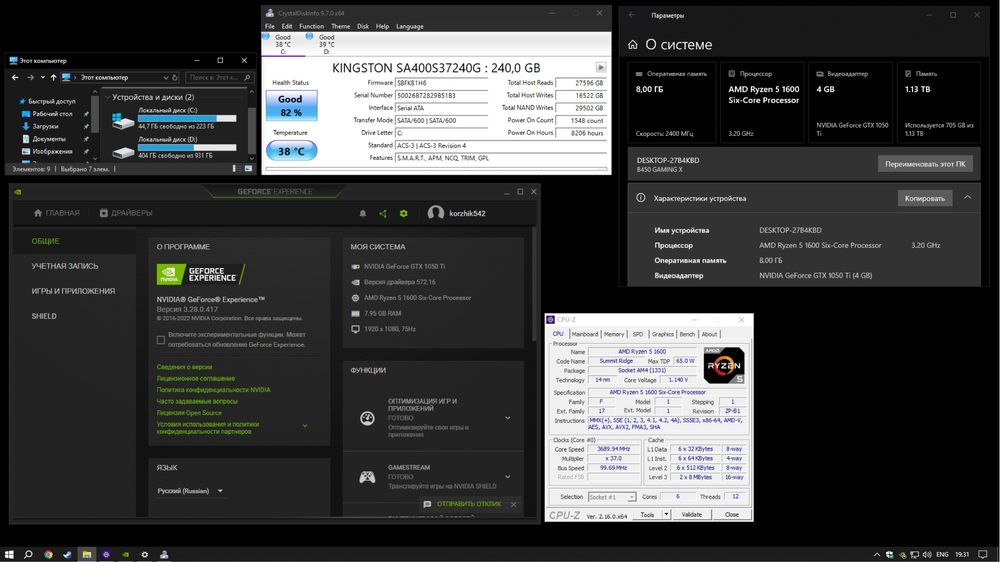Open the SPD tab in CPU-Z
Screen dimensions: 1000x562
[638, 334]
